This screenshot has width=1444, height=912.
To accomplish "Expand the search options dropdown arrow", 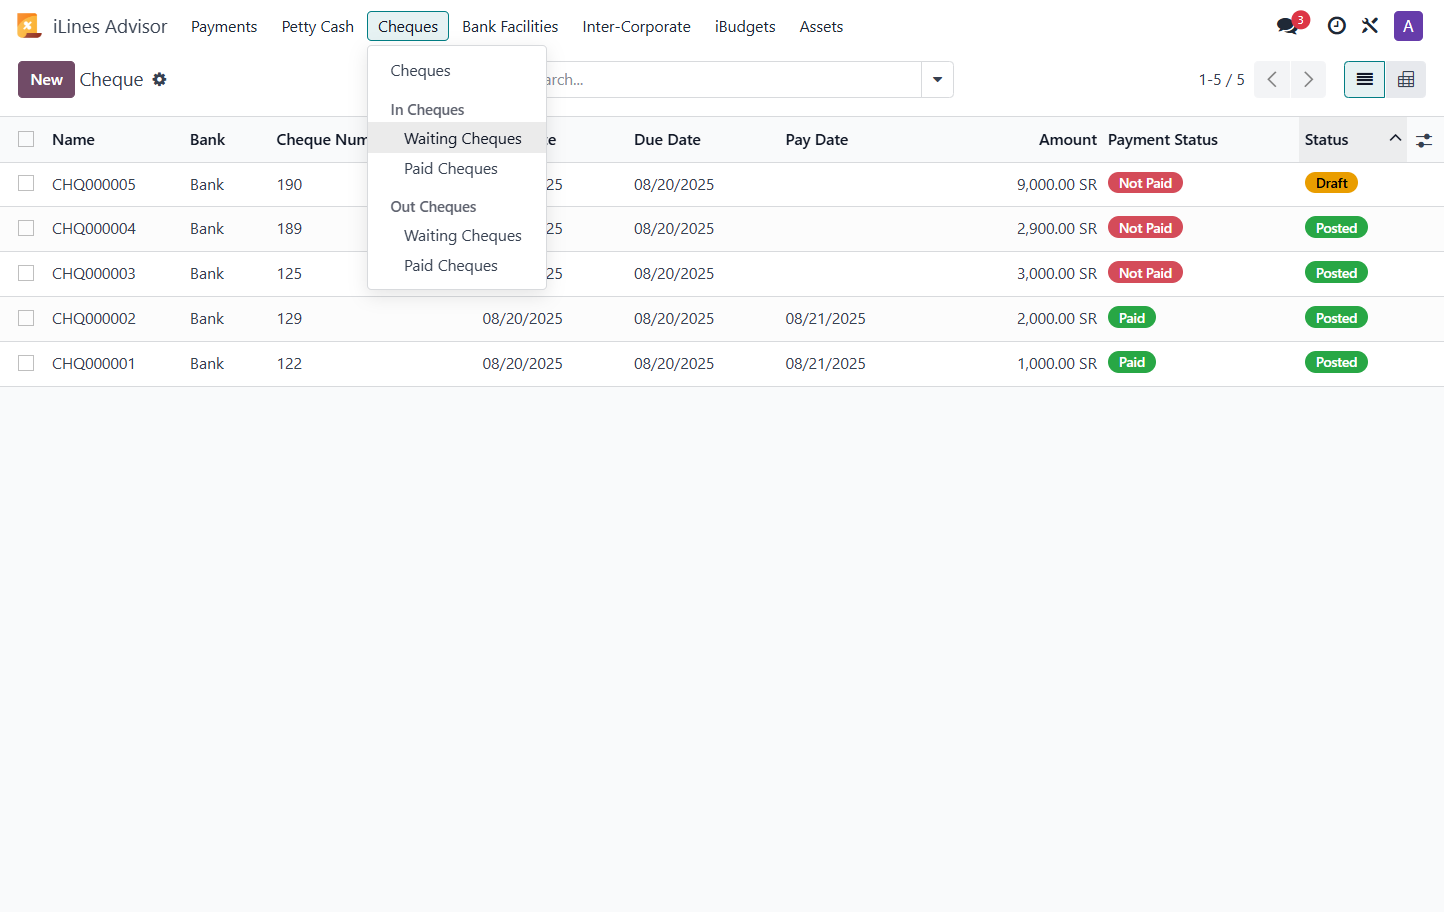I will point(937,80).
